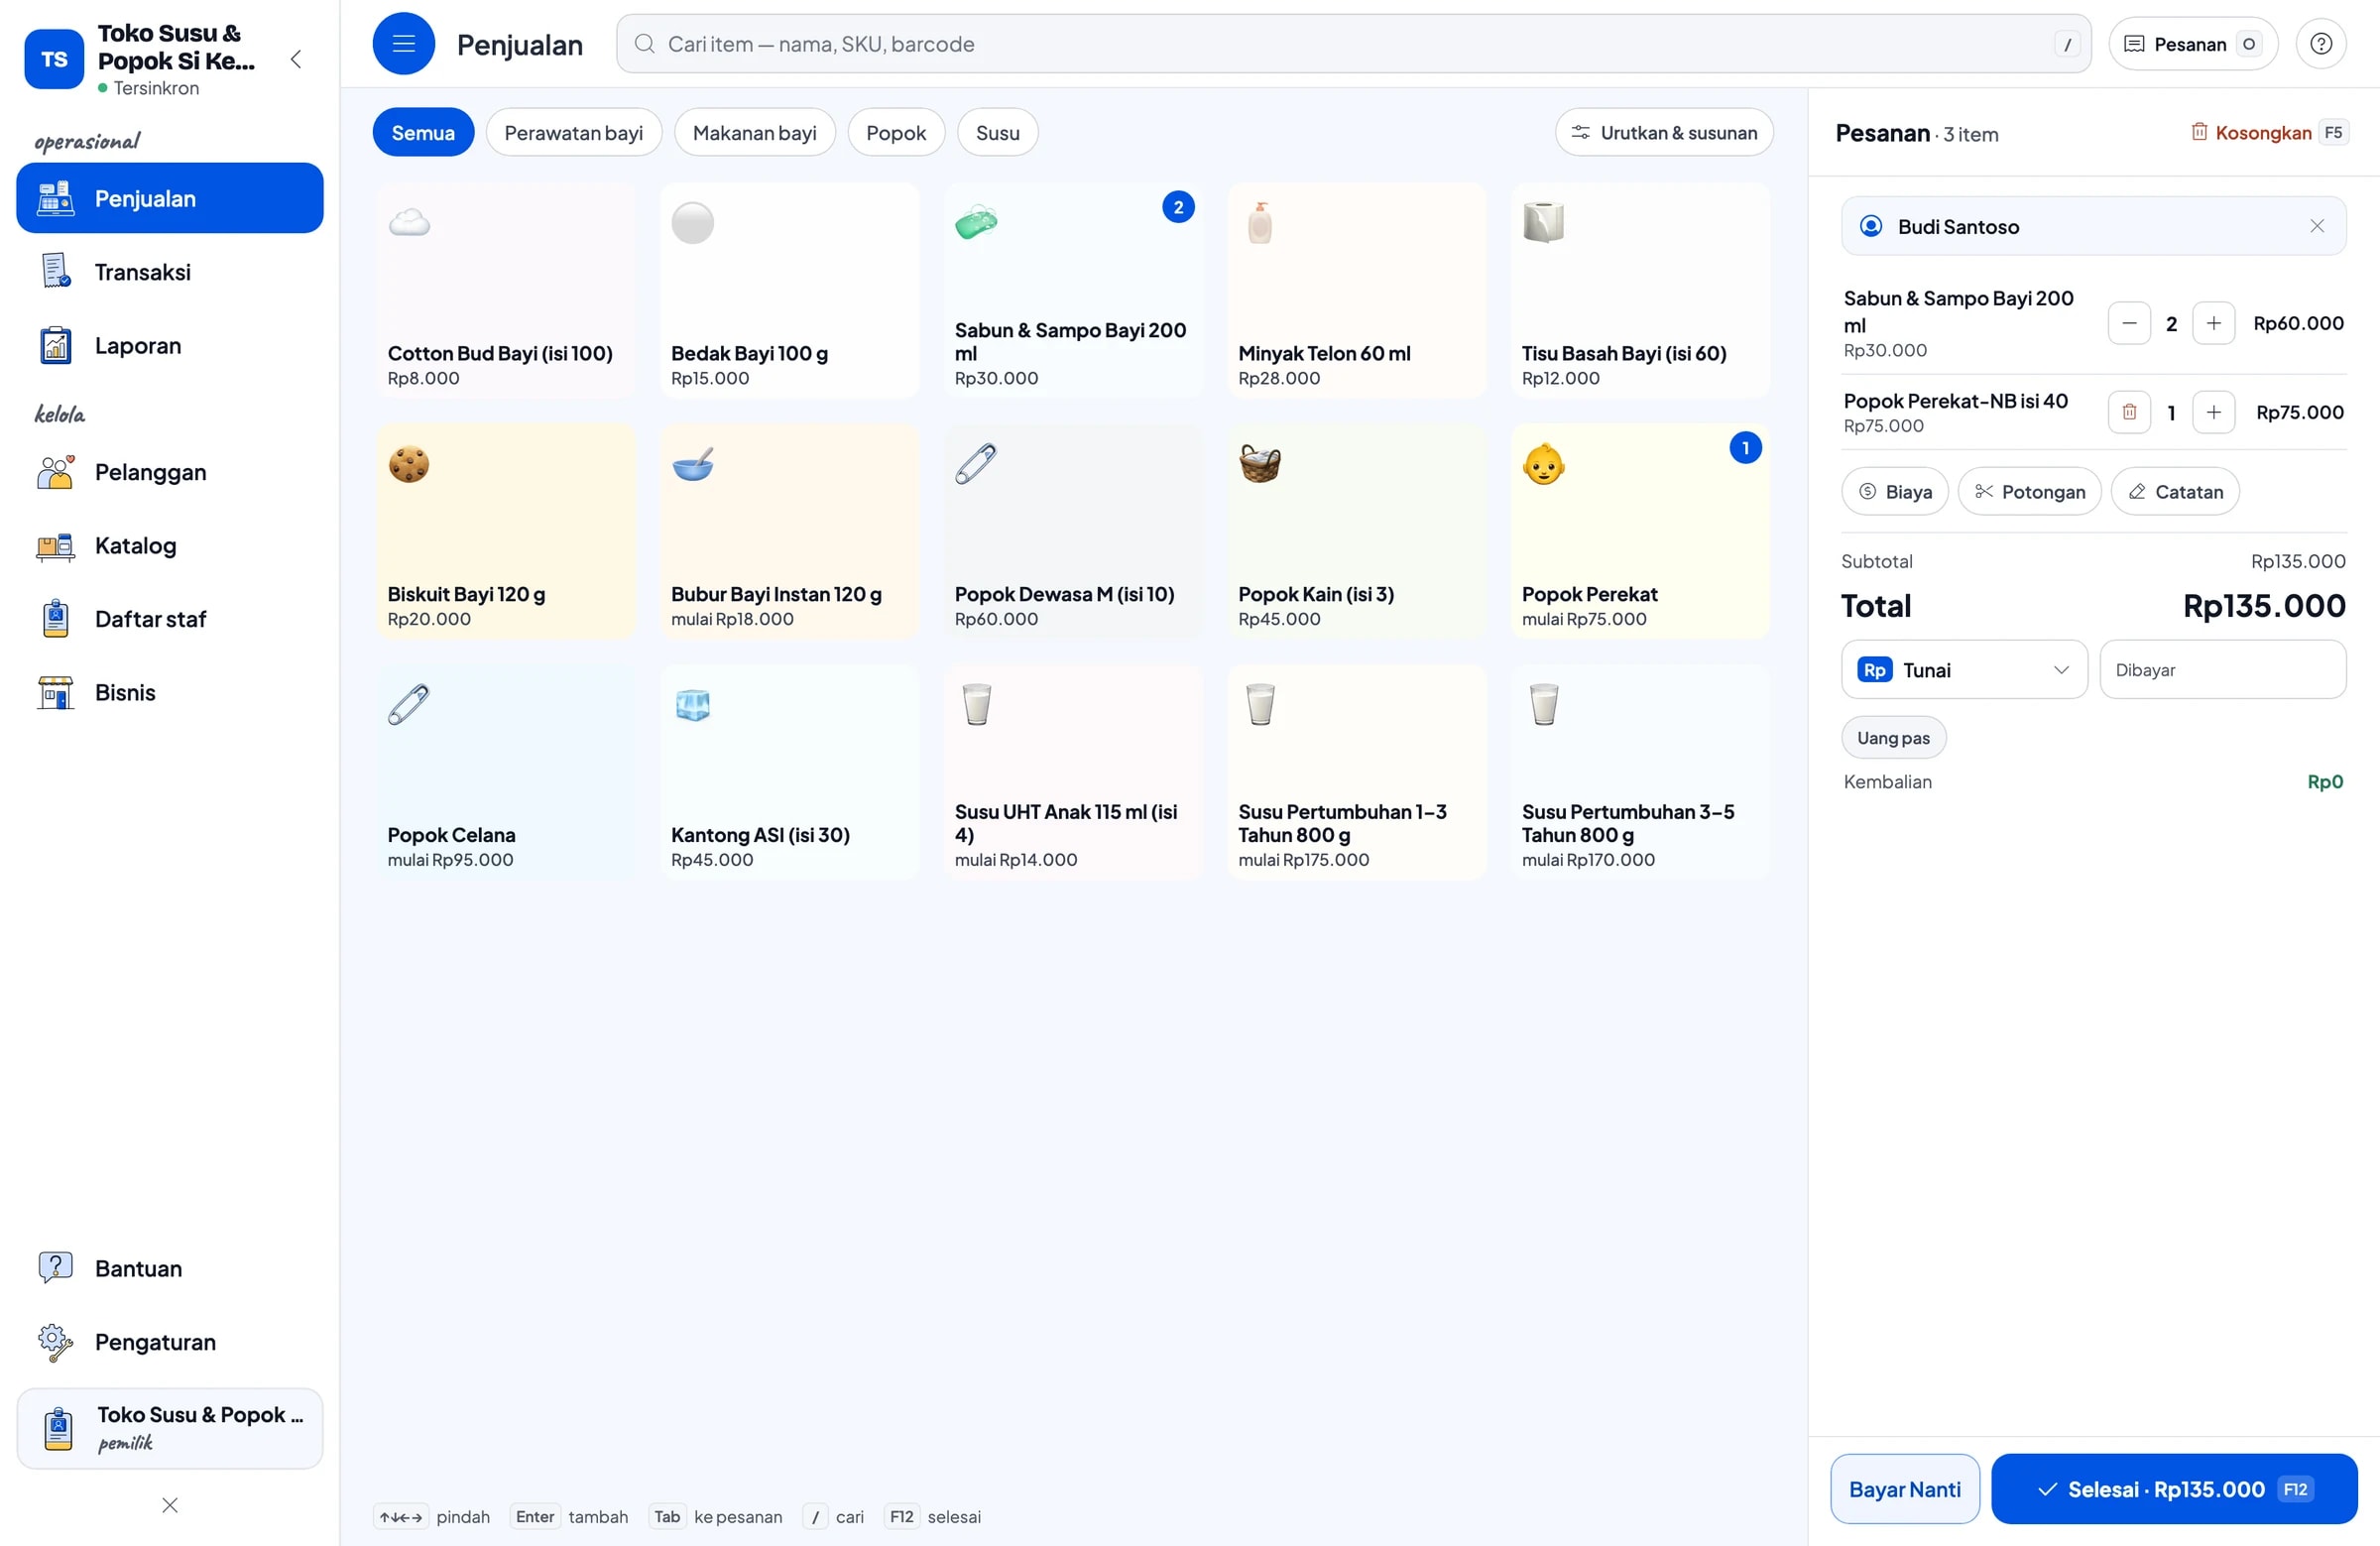Image resolution: width=2380 pixels, height=1546 pixels.
Task: Remove customer Budi Santoso
Action: [x=2316, y=226]
